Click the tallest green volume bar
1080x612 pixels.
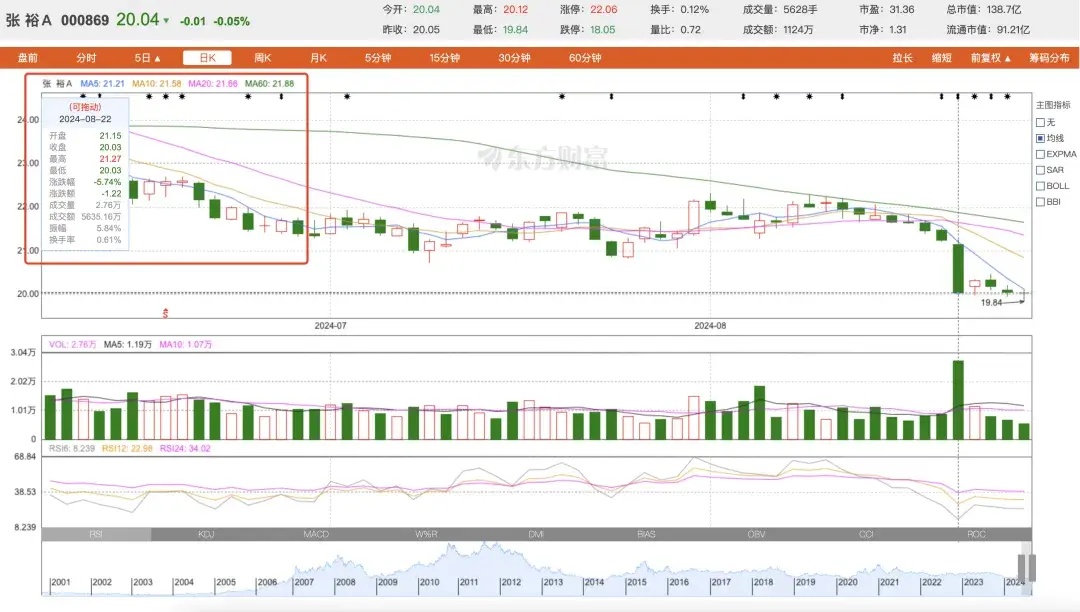point(958,400)
